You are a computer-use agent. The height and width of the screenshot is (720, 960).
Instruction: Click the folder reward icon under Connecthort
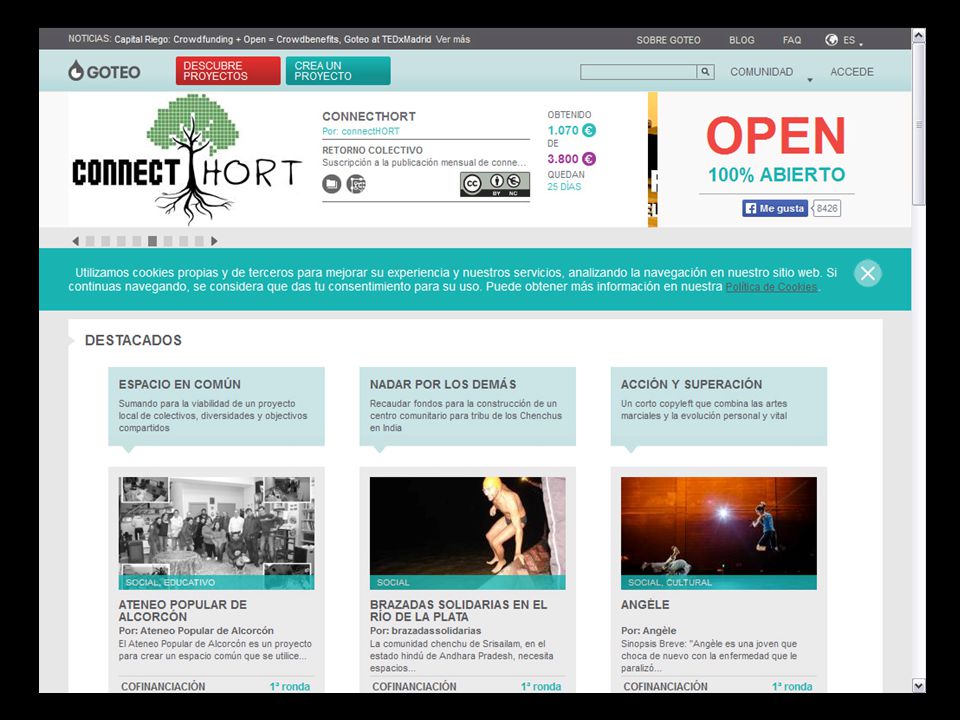coord(331,184)
